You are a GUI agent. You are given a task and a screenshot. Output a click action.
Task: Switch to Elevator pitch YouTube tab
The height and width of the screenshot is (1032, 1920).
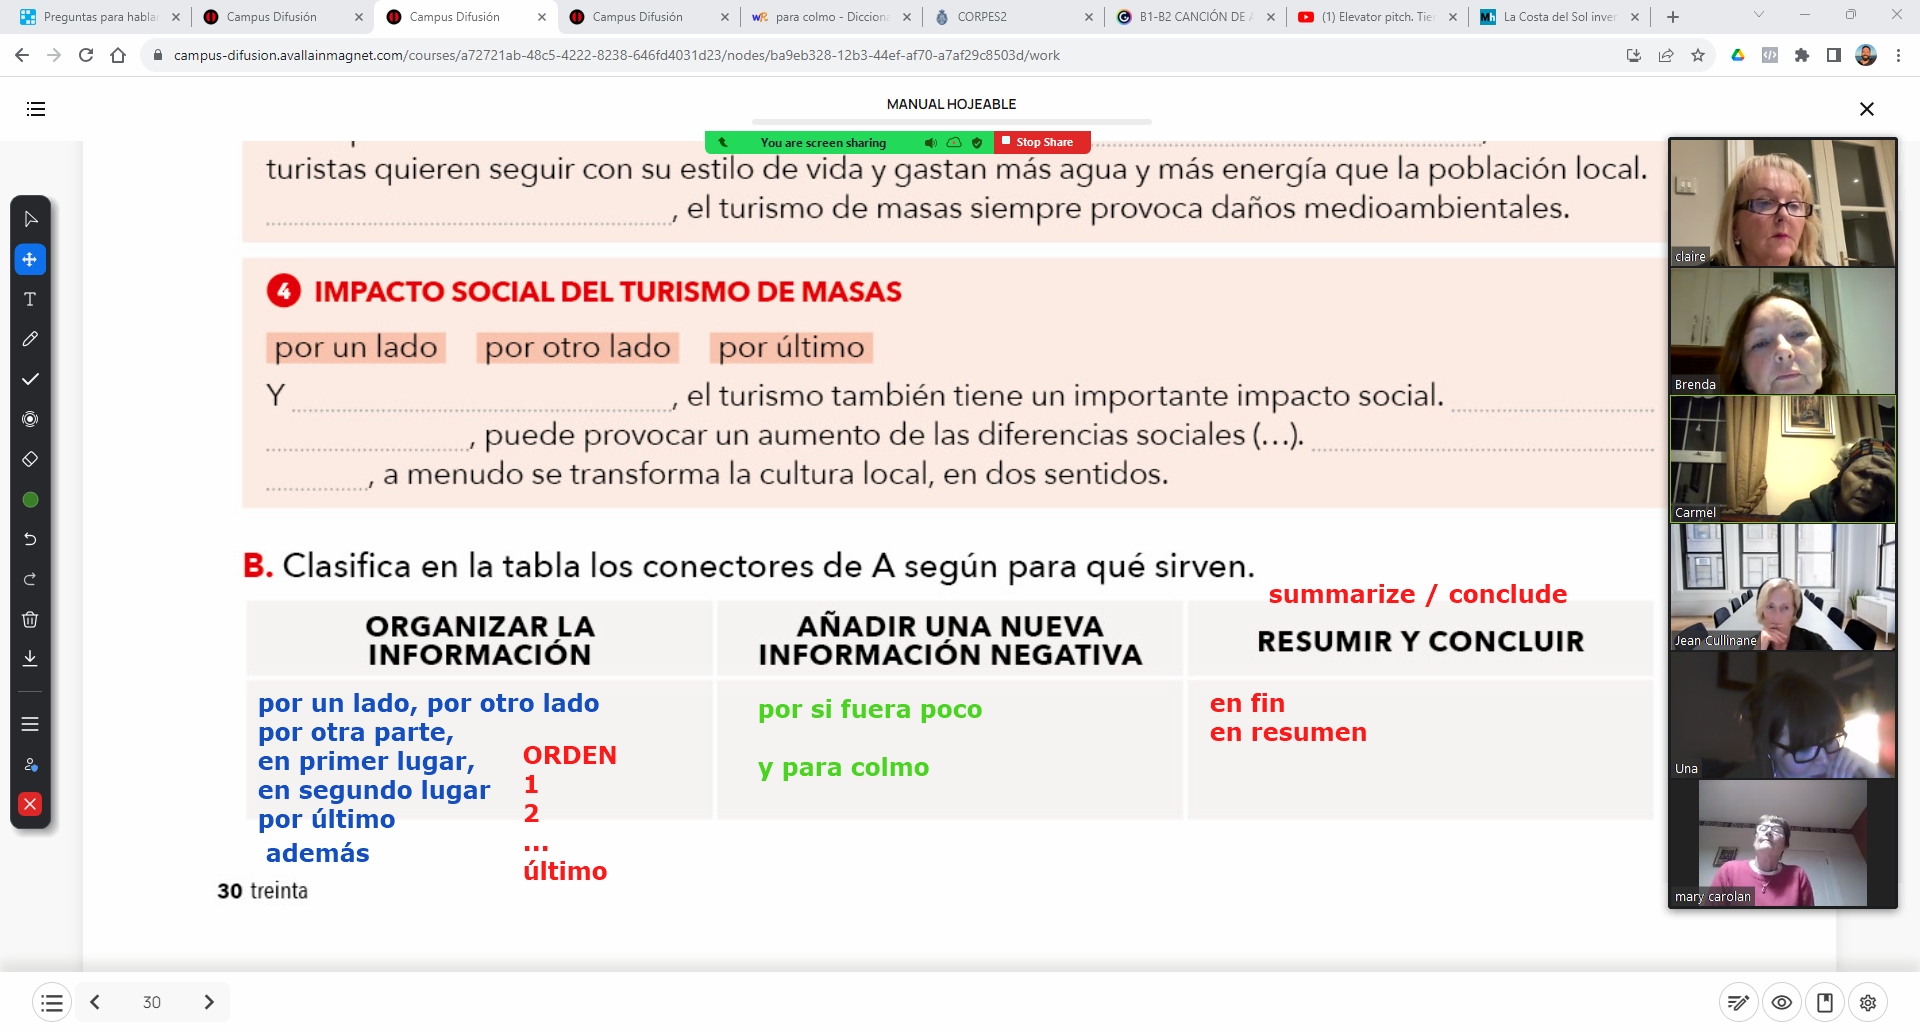(x=1377, y=17)
